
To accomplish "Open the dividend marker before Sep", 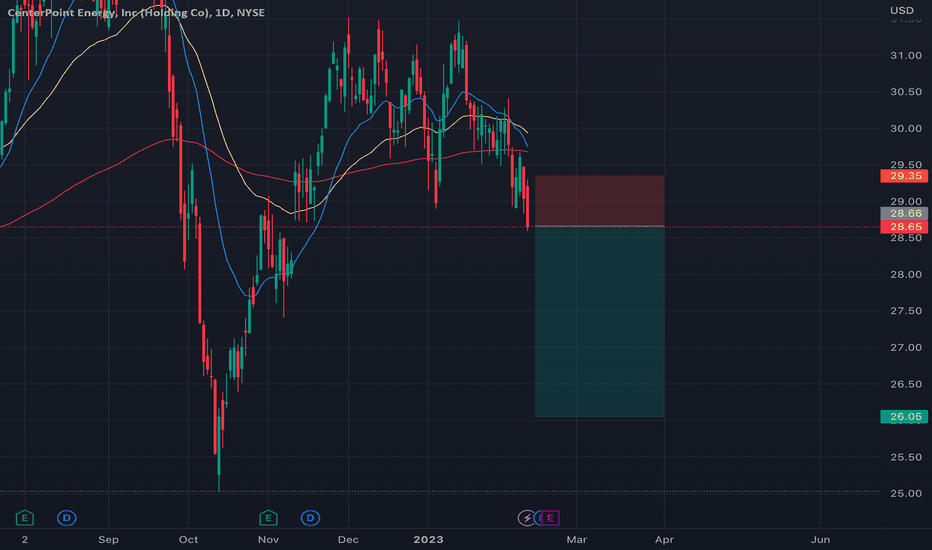I will [67, 518].
